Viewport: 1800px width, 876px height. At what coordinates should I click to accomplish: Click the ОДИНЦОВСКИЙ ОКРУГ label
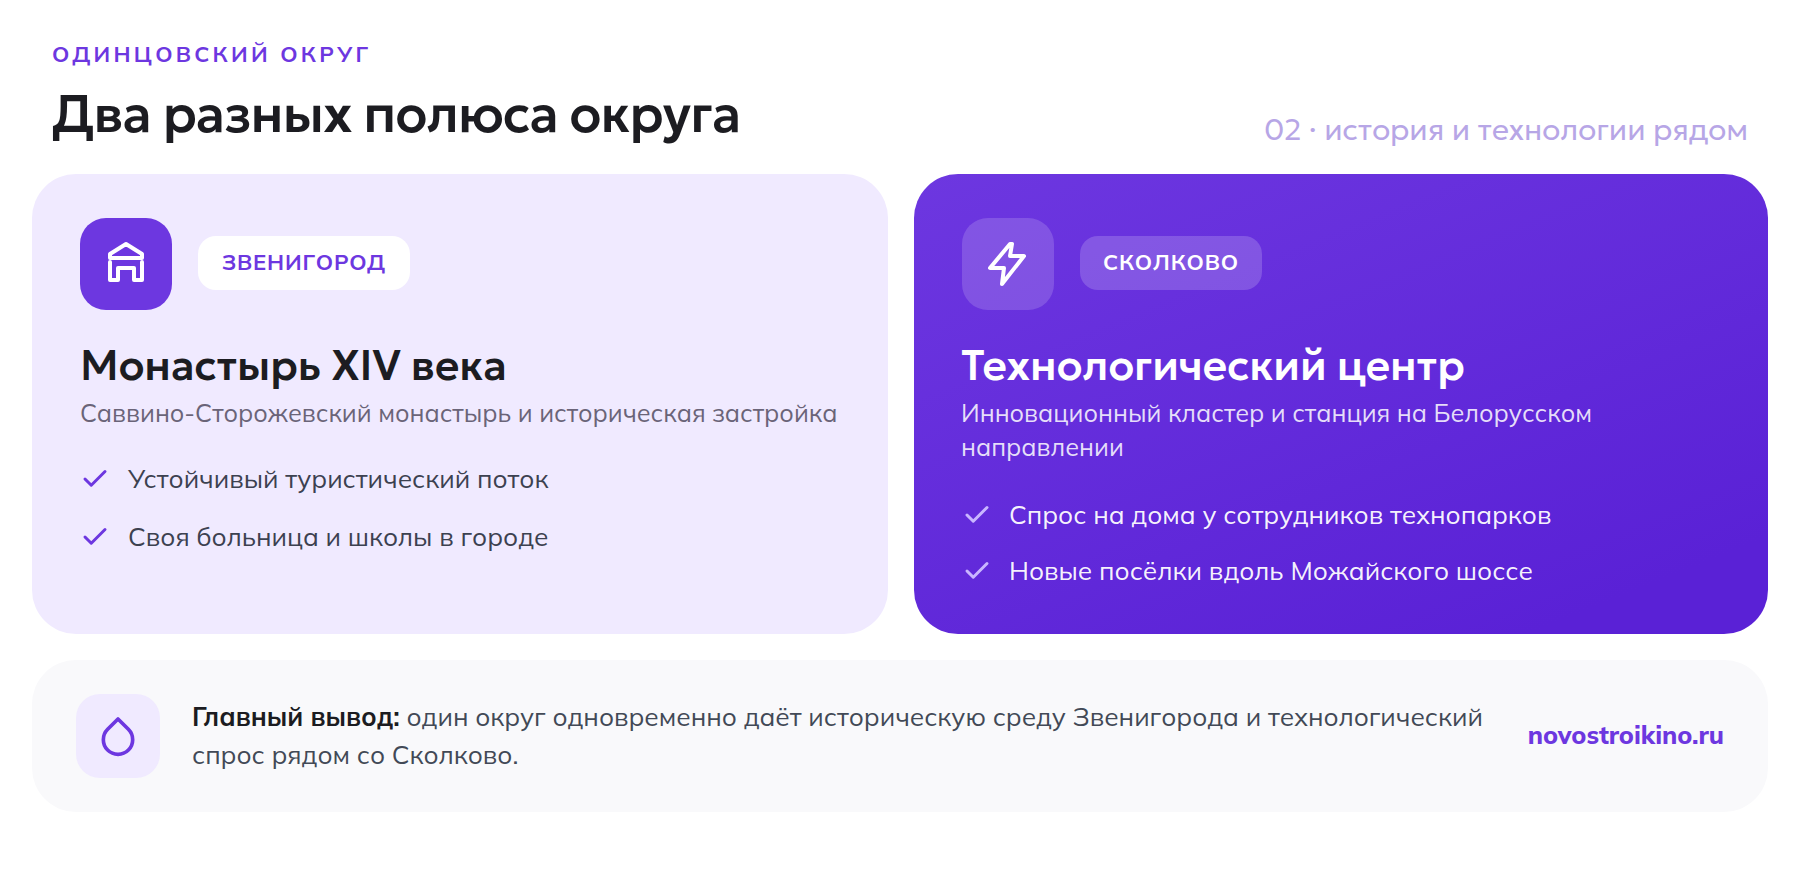click(x=211, y=54)
